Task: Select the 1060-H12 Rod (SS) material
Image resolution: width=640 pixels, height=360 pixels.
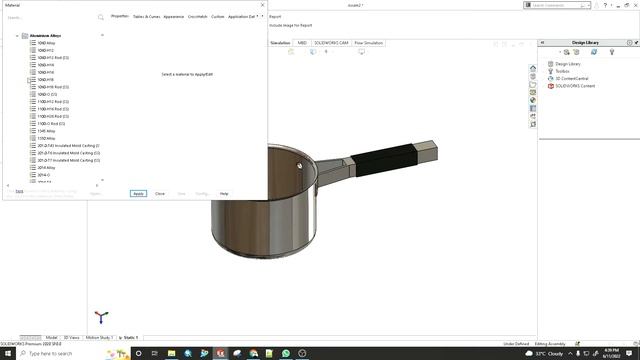Action: pos(53,58)
